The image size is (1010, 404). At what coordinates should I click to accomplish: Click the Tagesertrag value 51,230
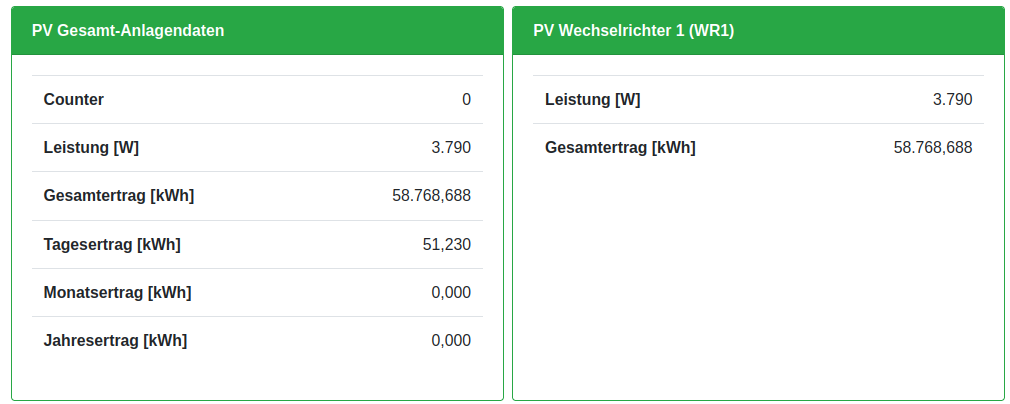(x=447, y=244)
